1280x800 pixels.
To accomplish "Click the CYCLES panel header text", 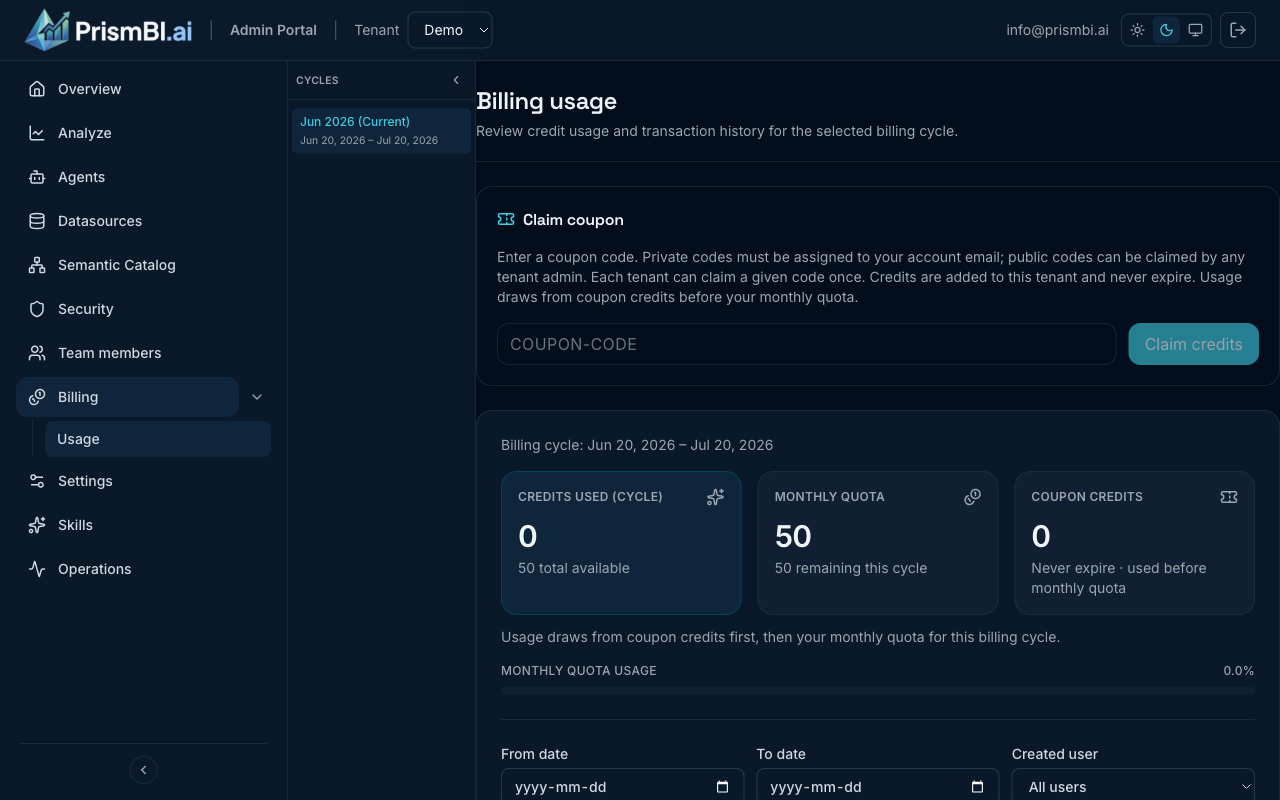I will pos(317,80).
